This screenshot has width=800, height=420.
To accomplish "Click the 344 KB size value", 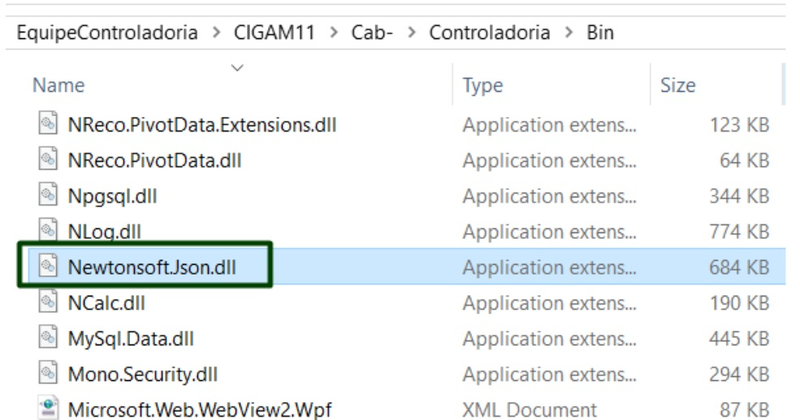I will (x=739, y=196).
